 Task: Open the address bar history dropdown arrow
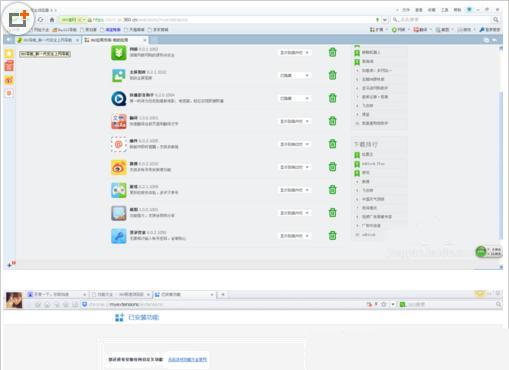click(385, 20)
